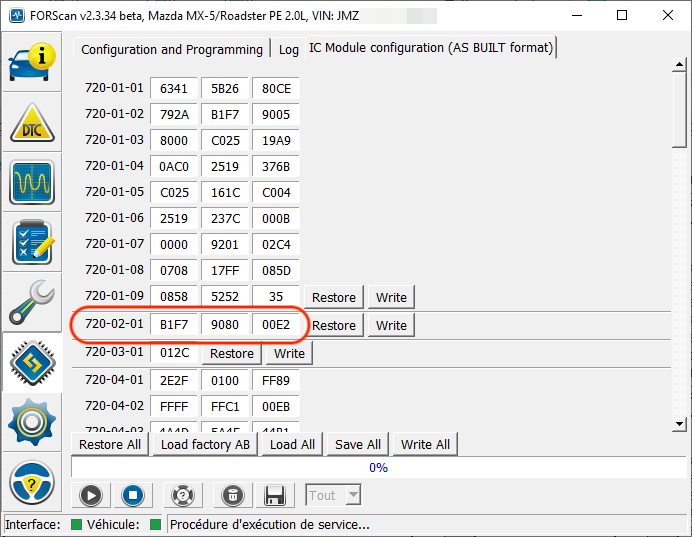Click the 720-04-01 row label

coord(114,380)
